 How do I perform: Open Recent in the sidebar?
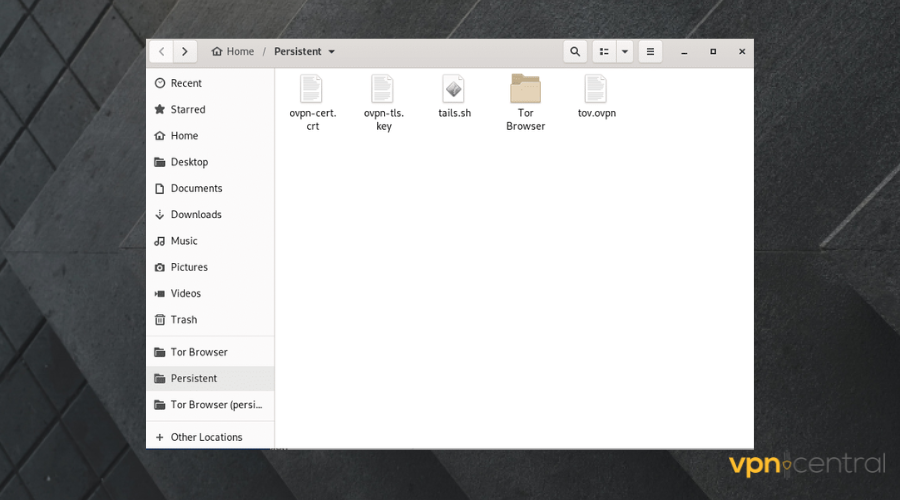click(x=186, y=84)
